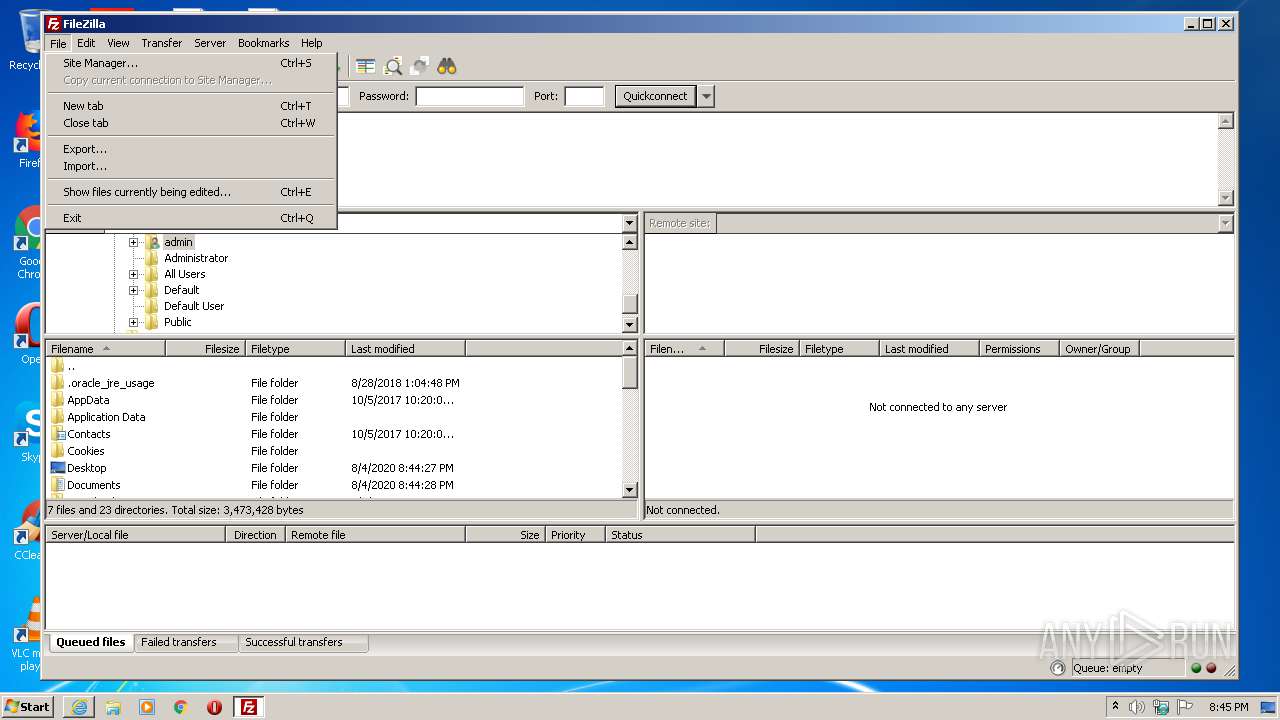Click the Quickconnect button

pos(655,96)
